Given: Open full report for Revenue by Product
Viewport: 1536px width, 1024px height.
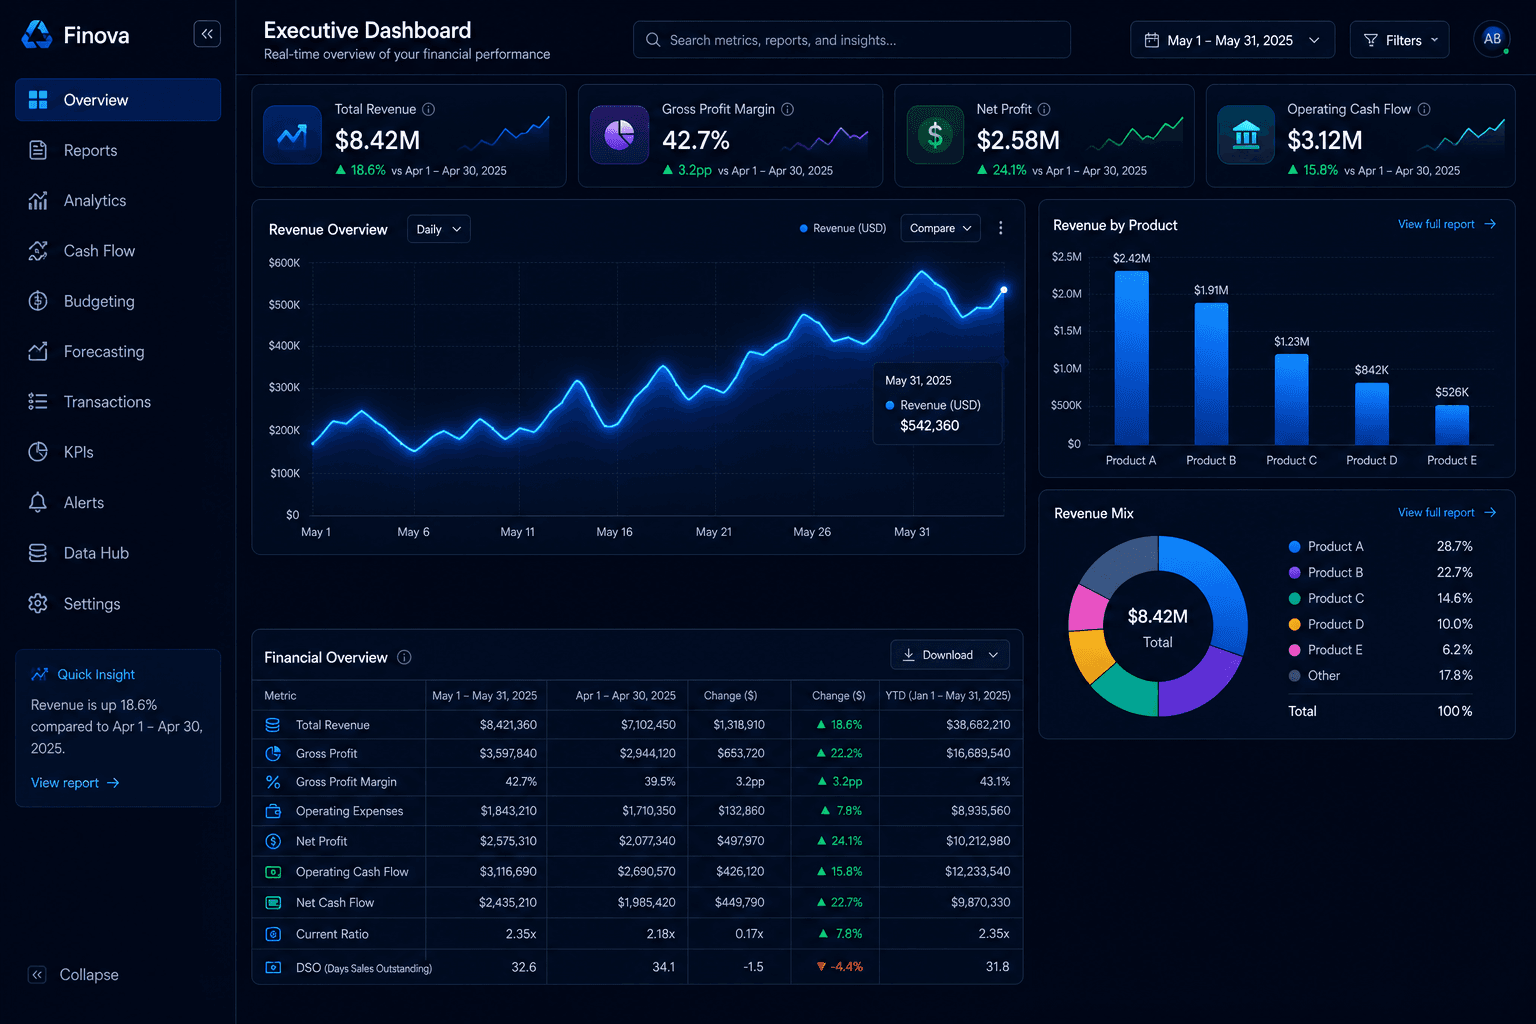Looking at the screenshot, I should click(1447, 224).
